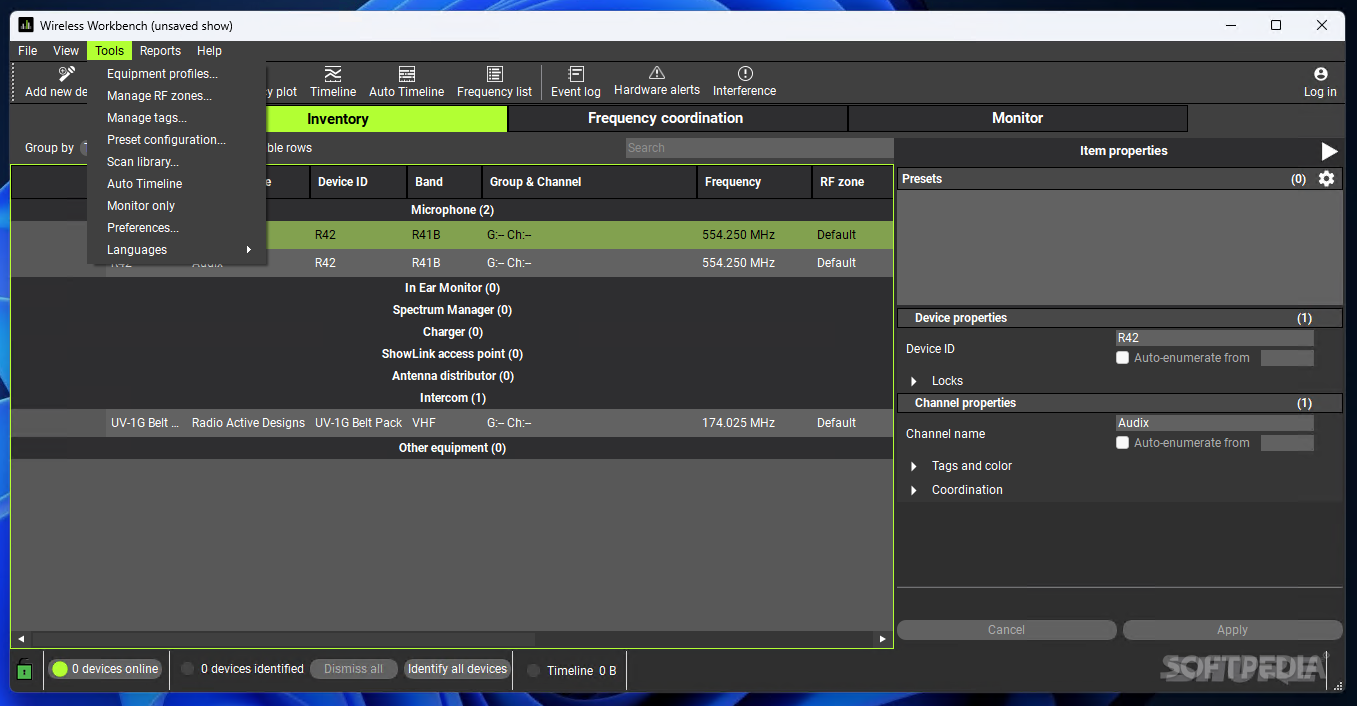The image size is (1357, 706).
Task: Open the Interference alert icon
Action: 745,73
